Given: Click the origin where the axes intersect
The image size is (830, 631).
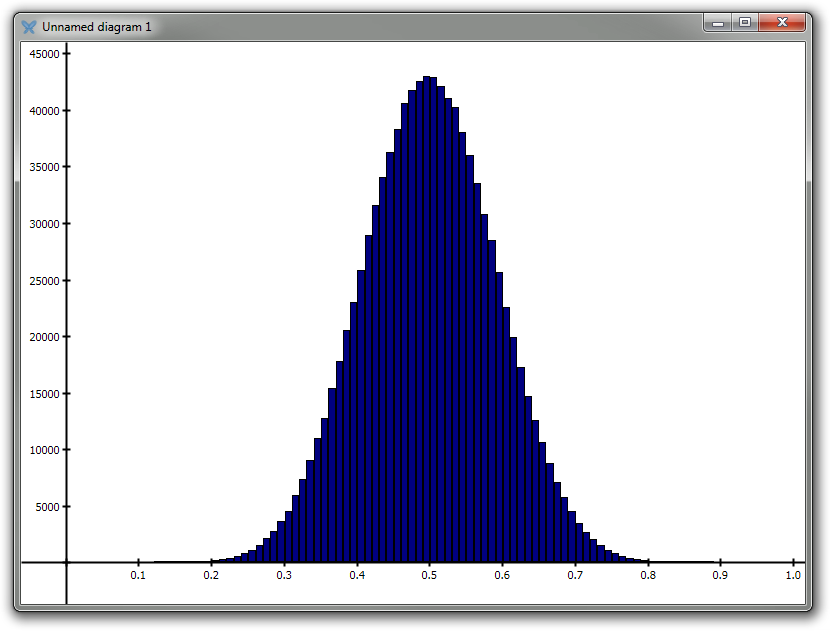Looking at the screenshot, I should click(66, 562).
